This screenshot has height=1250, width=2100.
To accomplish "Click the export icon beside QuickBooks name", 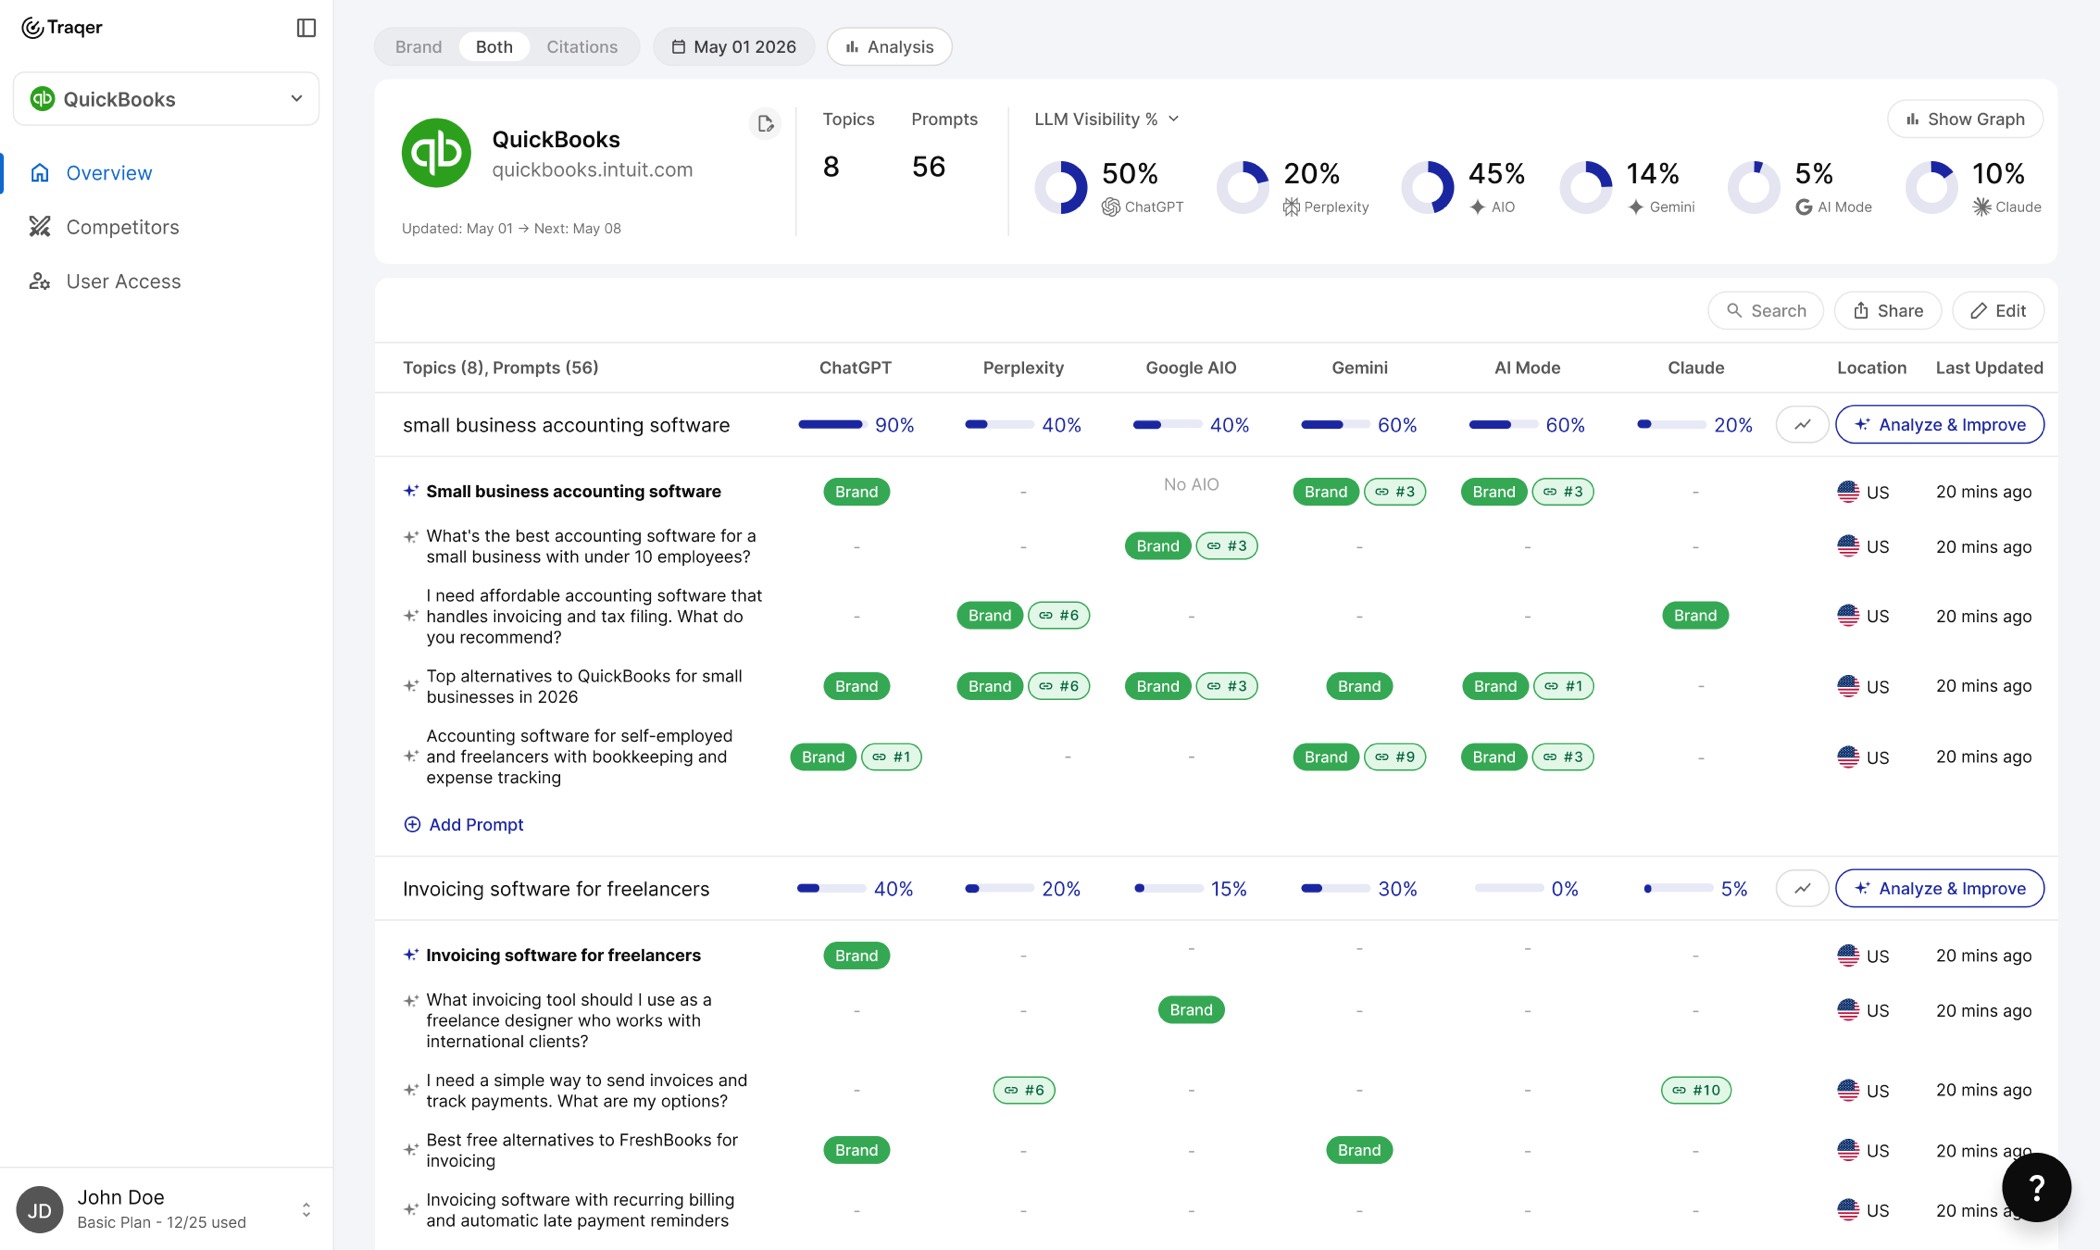I will [765, 123].
